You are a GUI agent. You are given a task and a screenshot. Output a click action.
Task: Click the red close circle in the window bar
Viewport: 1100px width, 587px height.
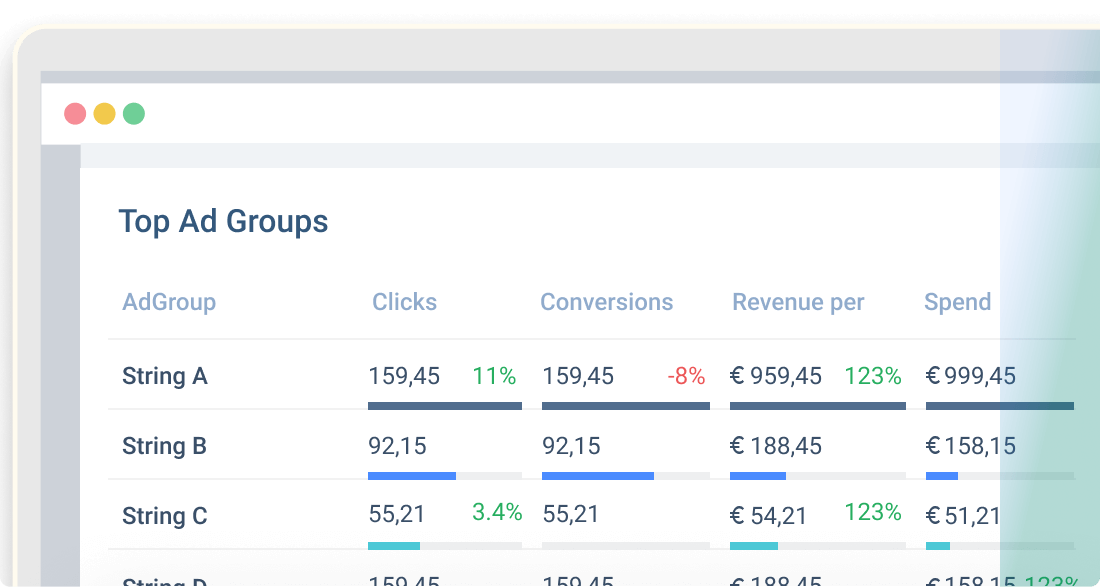point(75,113)
